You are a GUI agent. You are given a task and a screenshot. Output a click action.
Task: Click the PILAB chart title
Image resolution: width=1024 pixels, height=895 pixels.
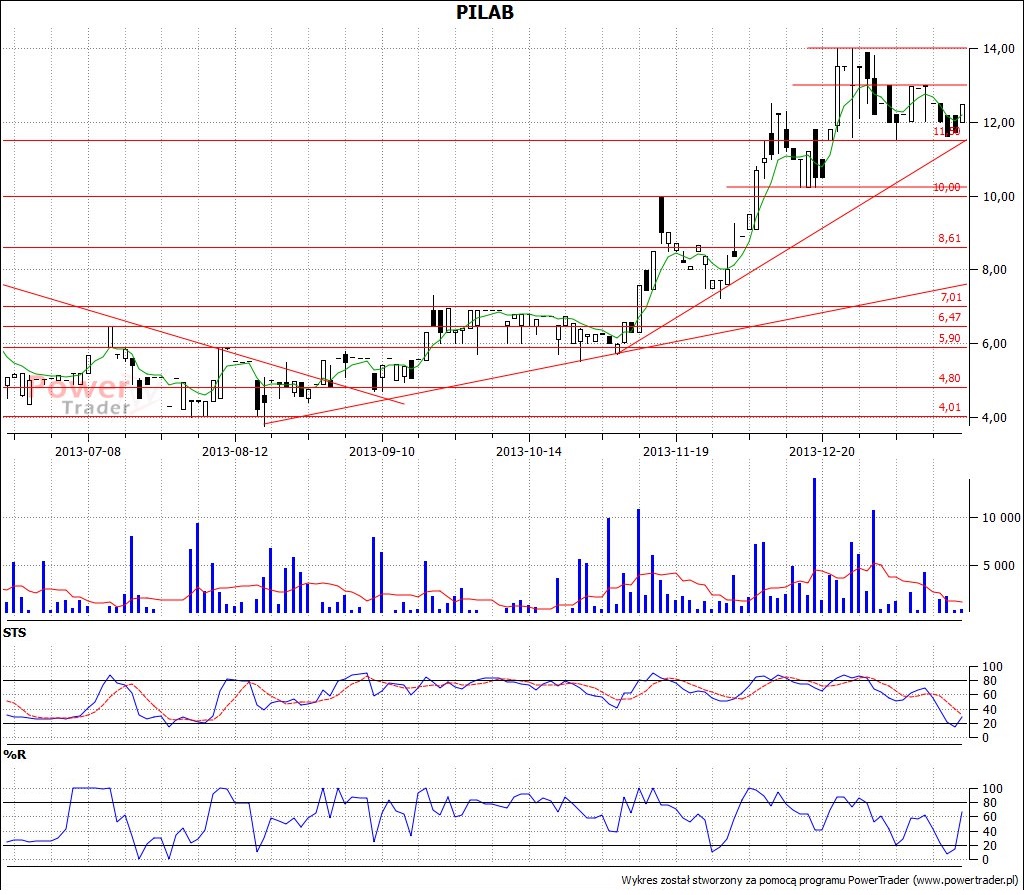tap(486, 12)
